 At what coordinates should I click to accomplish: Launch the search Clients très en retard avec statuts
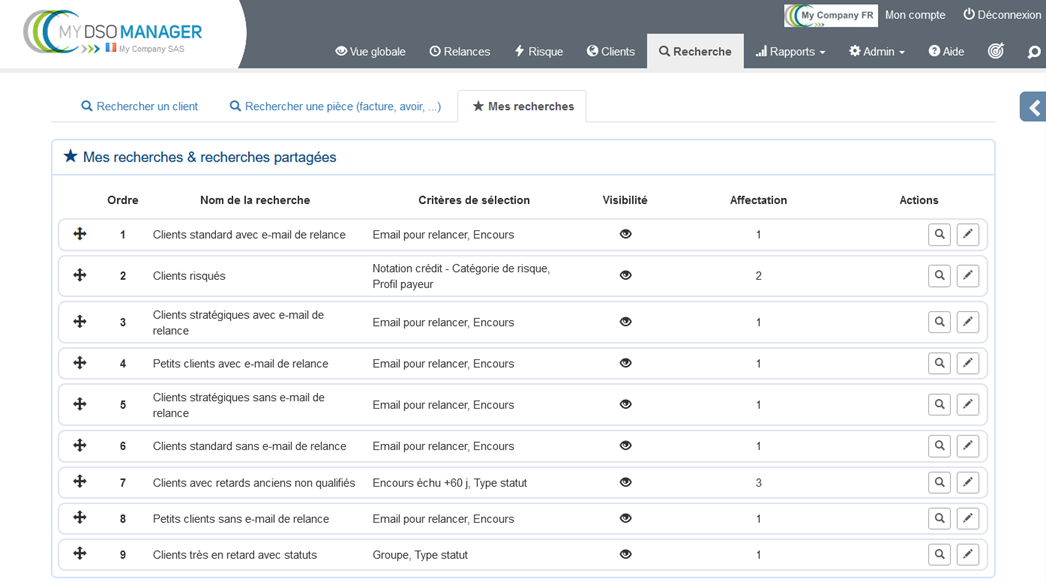(939, 555)
